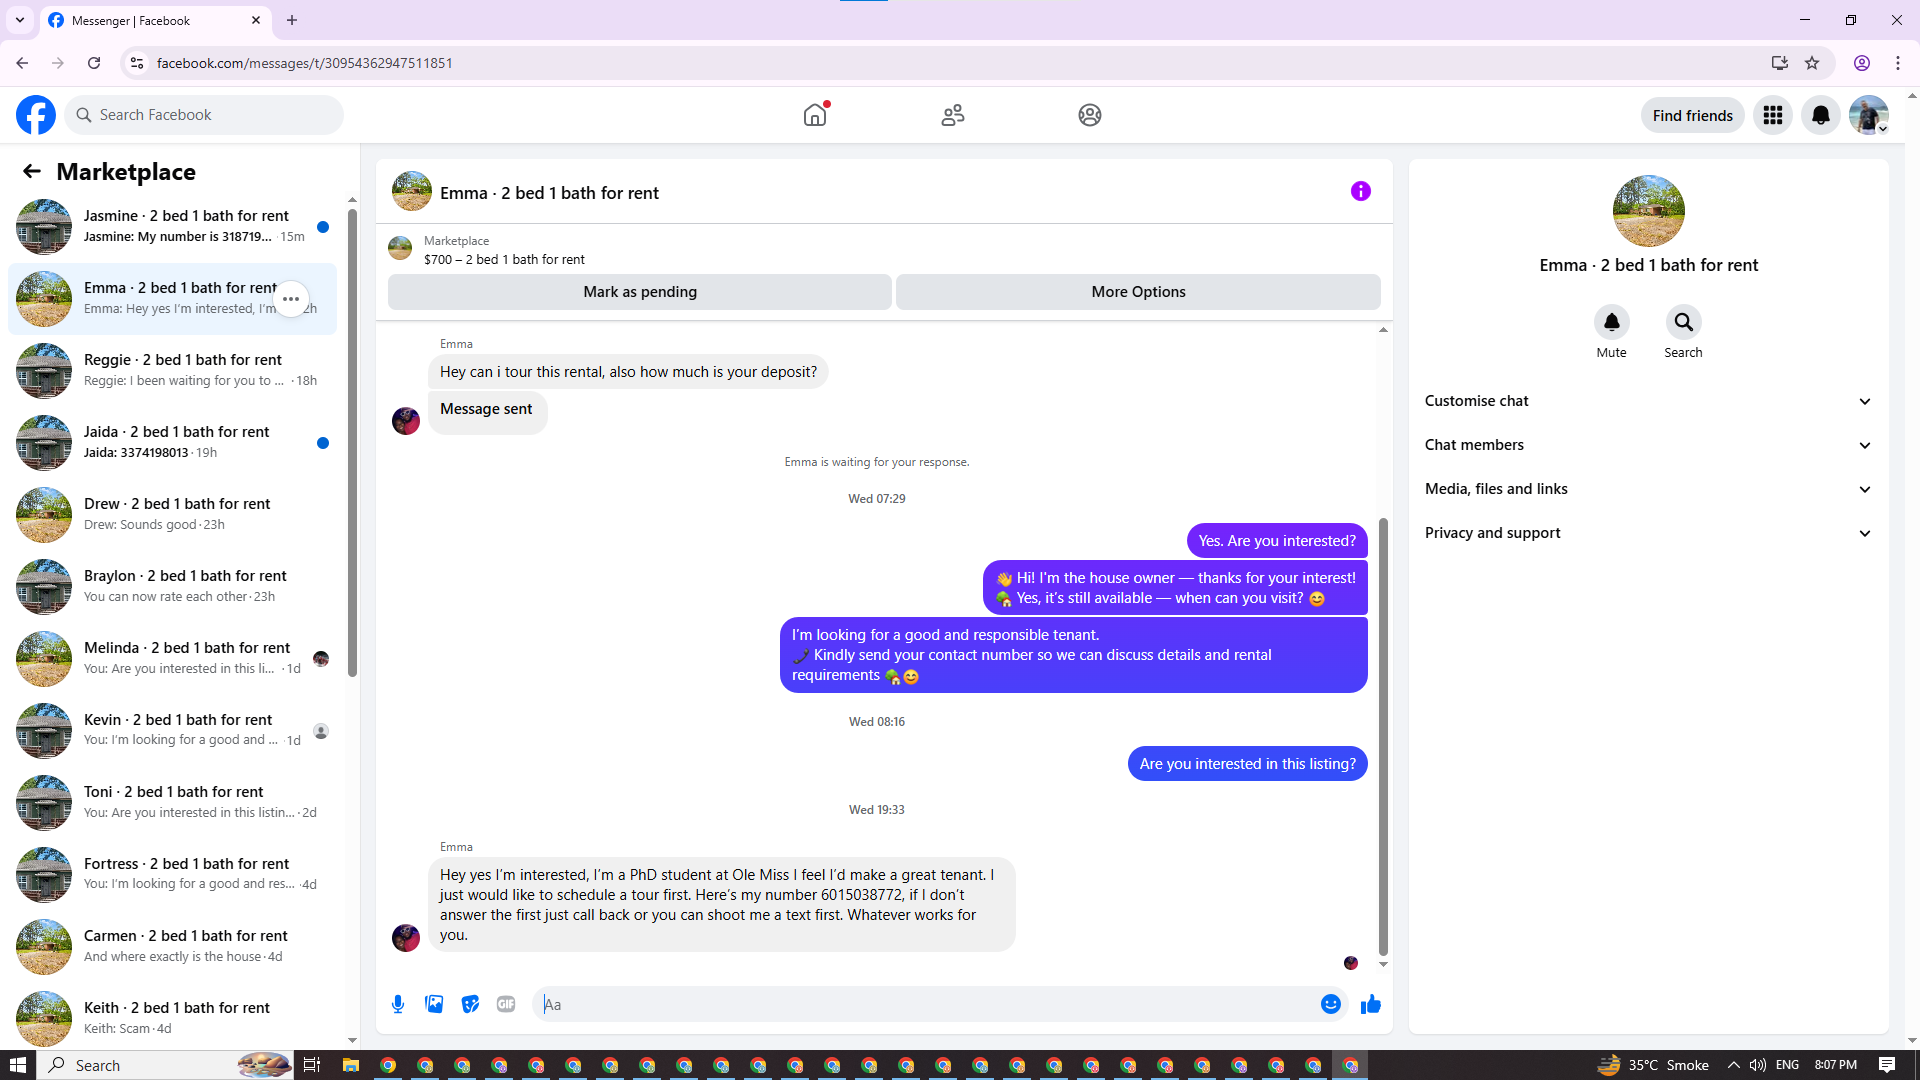Open Emma listing thumbnail in right panel
Screen dimensions: 1920x1080
tap(1648, 211)
